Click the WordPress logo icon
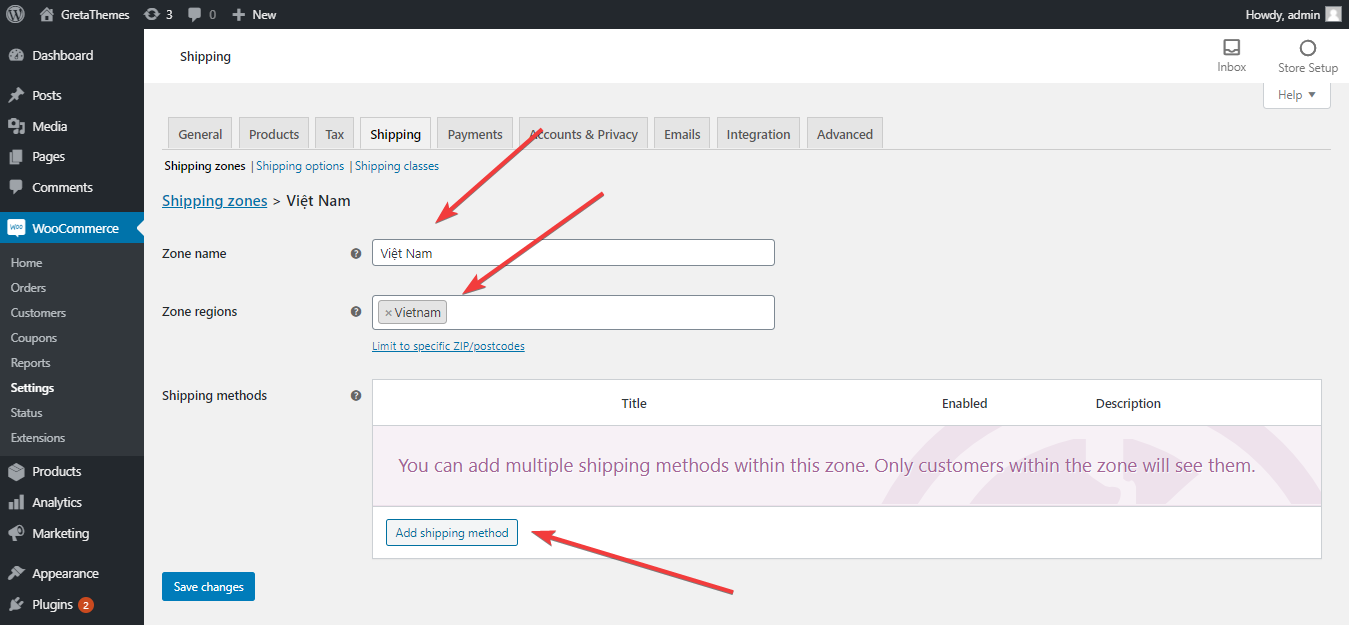Image resolution: width=1349 pixels, height=625 pixels. point(15,14)
